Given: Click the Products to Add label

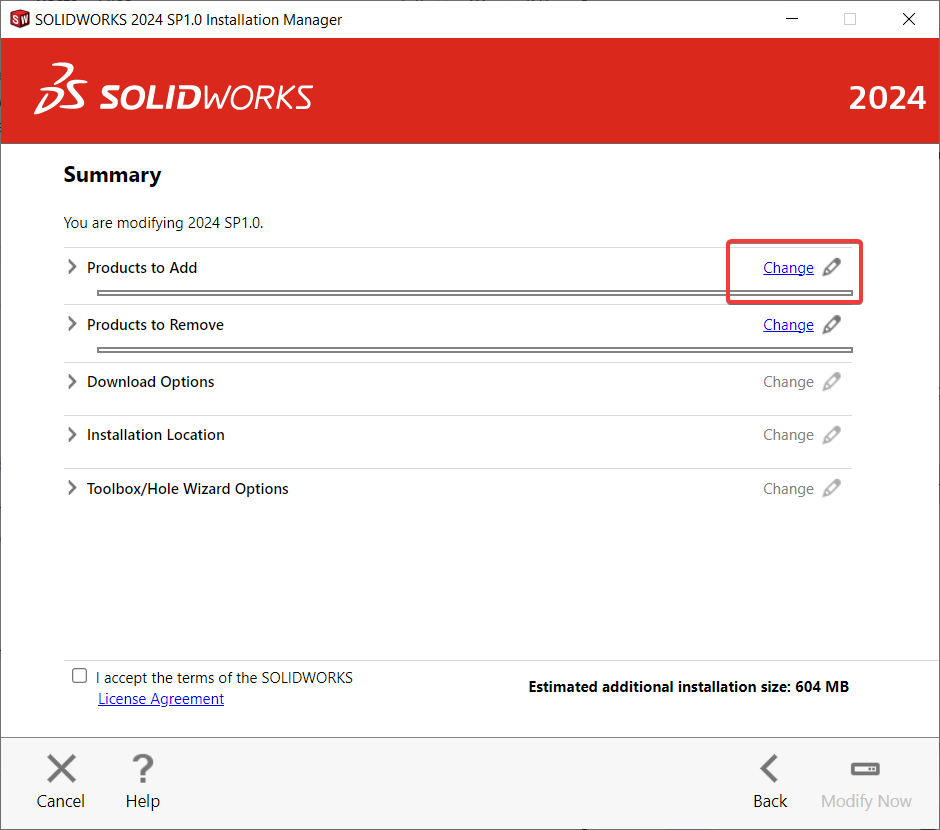Looking at the screenshot, I should tap(142, 268).
